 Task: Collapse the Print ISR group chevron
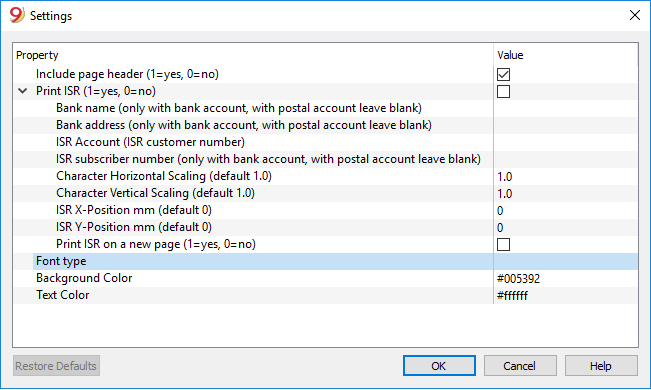tap(23, 91)
